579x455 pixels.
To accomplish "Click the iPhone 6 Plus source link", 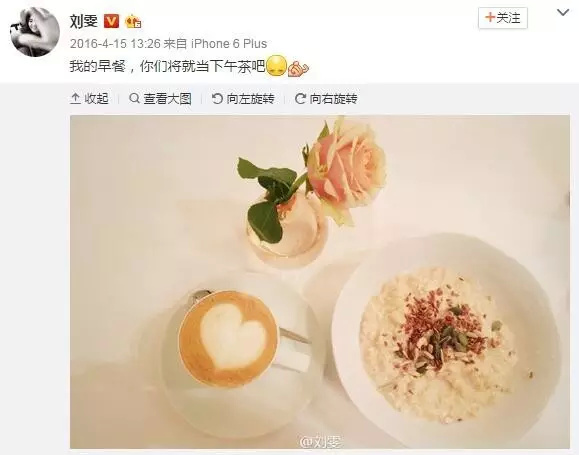I will pos(229,44).
